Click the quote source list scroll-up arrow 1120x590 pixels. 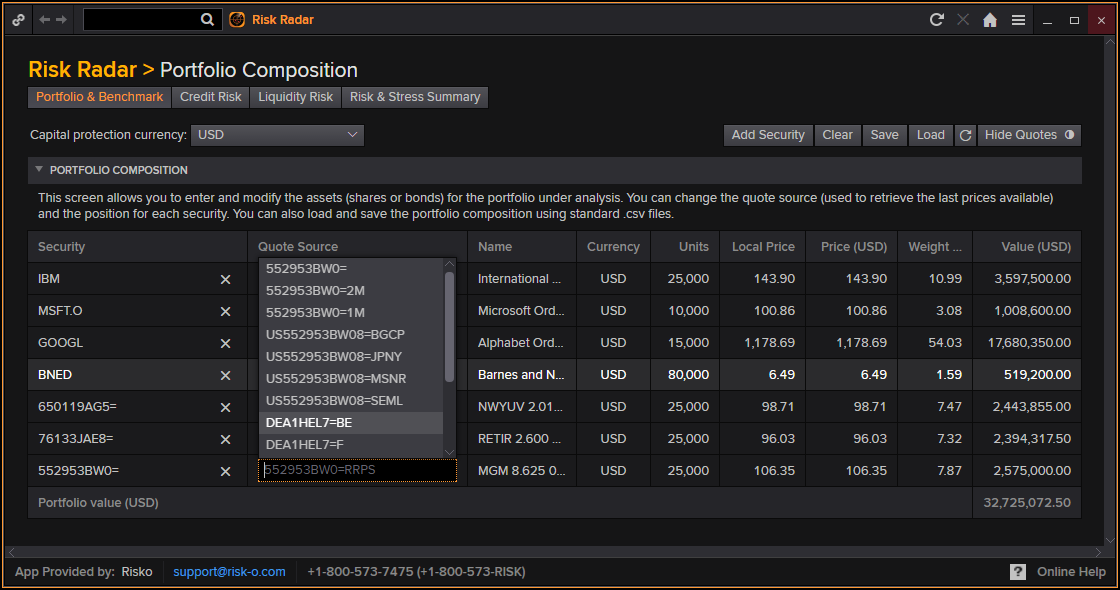[449, 264]
